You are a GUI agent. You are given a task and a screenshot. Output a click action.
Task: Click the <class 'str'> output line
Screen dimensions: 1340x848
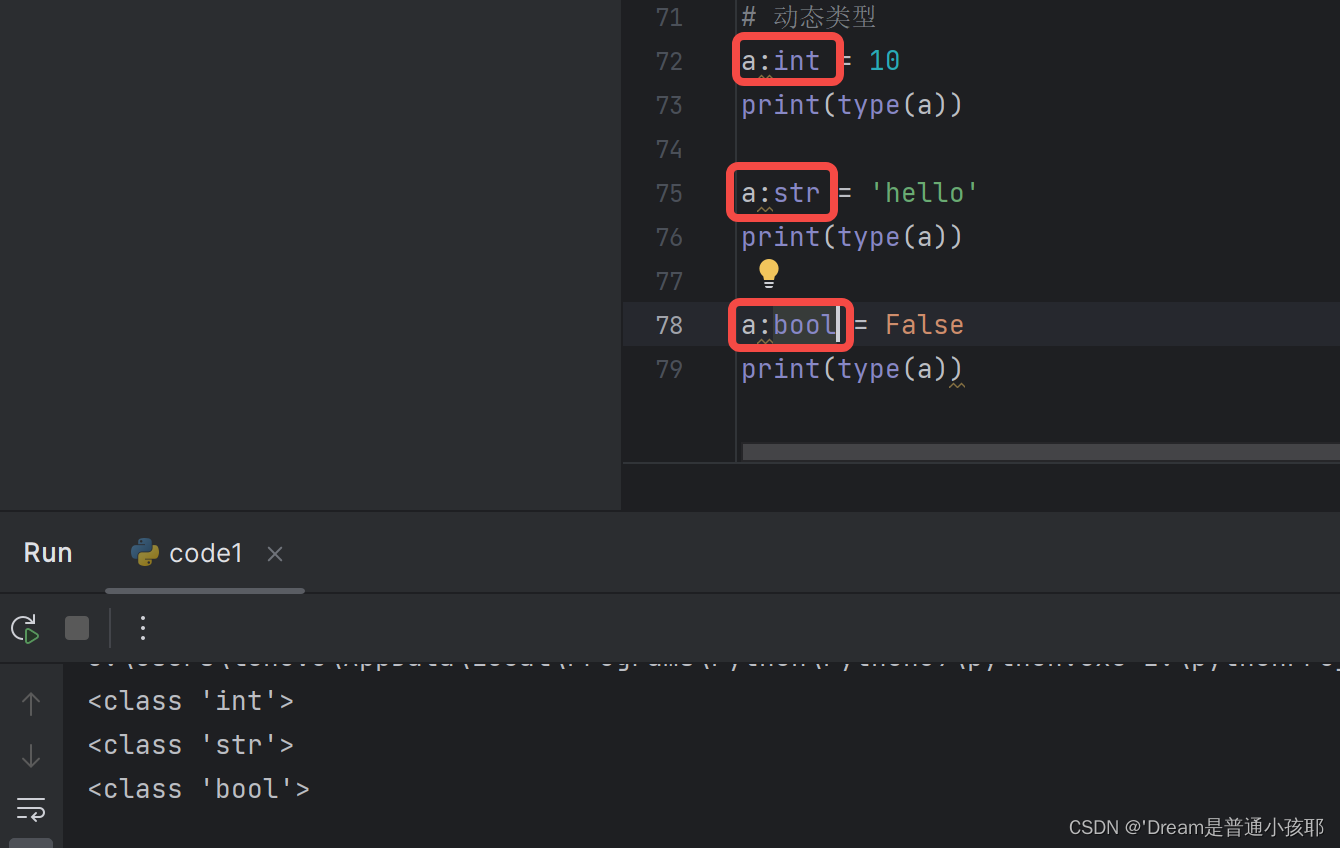click(x=191, y=745)
